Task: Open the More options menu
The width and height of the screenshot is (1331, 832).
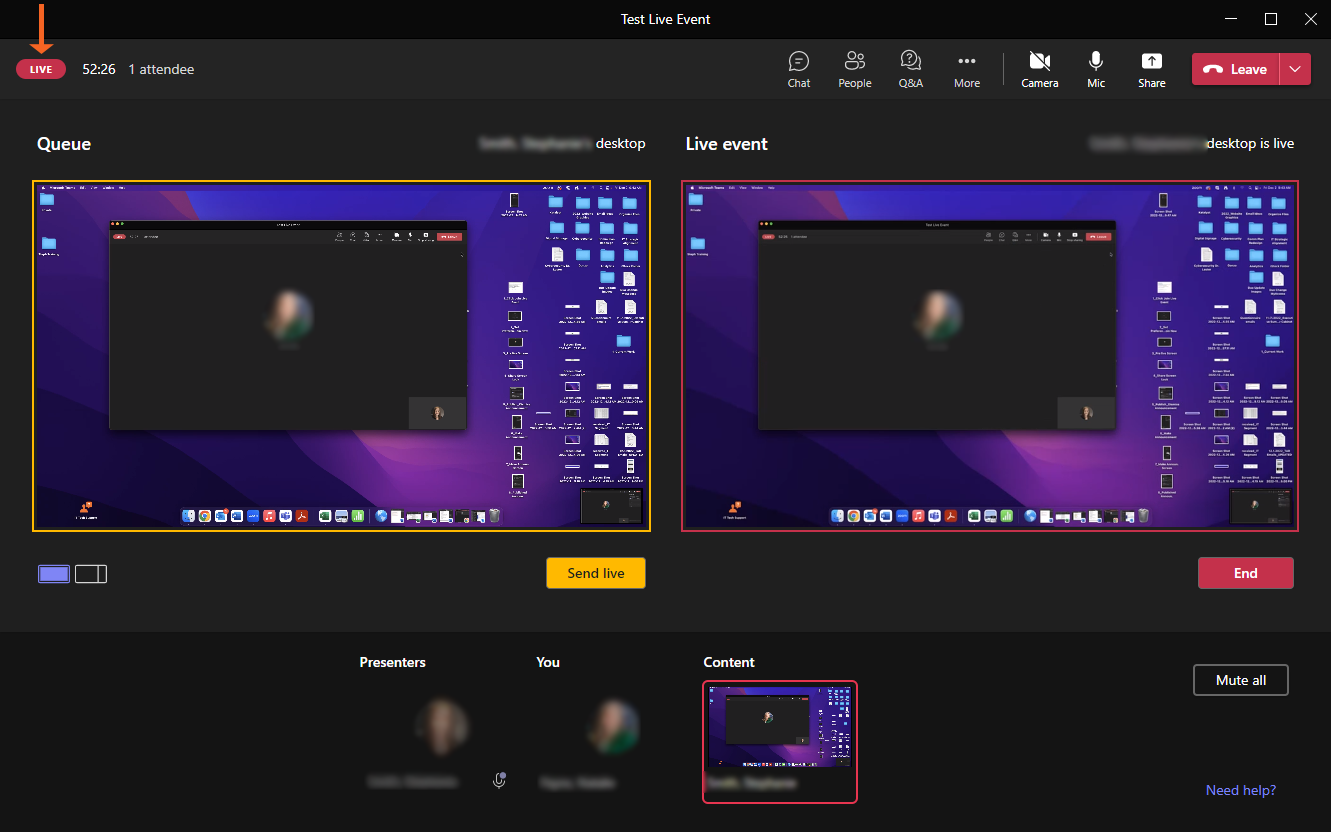Action: click(966, 70)
